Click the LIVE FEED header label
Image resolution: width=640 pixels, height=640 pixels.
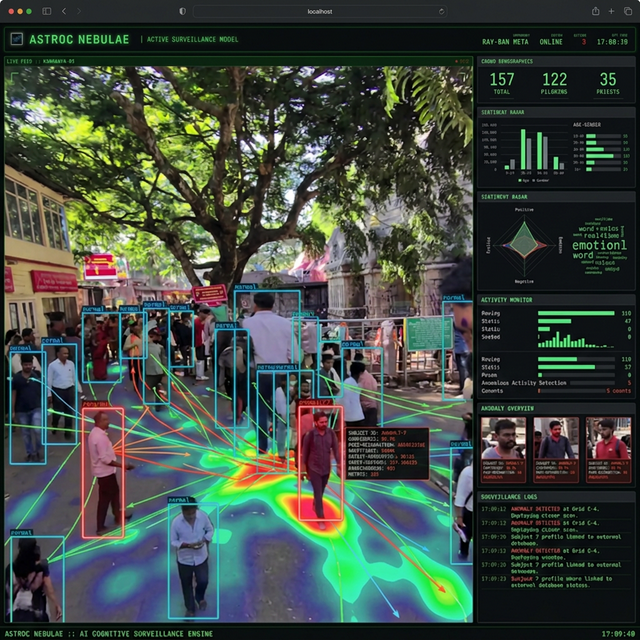click(40, 61)
